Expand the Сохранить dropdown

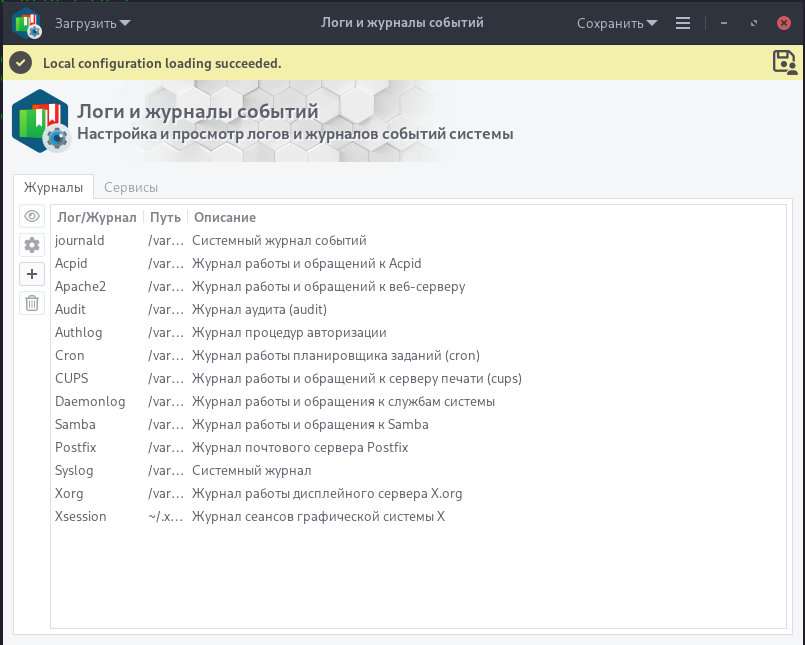617,23
